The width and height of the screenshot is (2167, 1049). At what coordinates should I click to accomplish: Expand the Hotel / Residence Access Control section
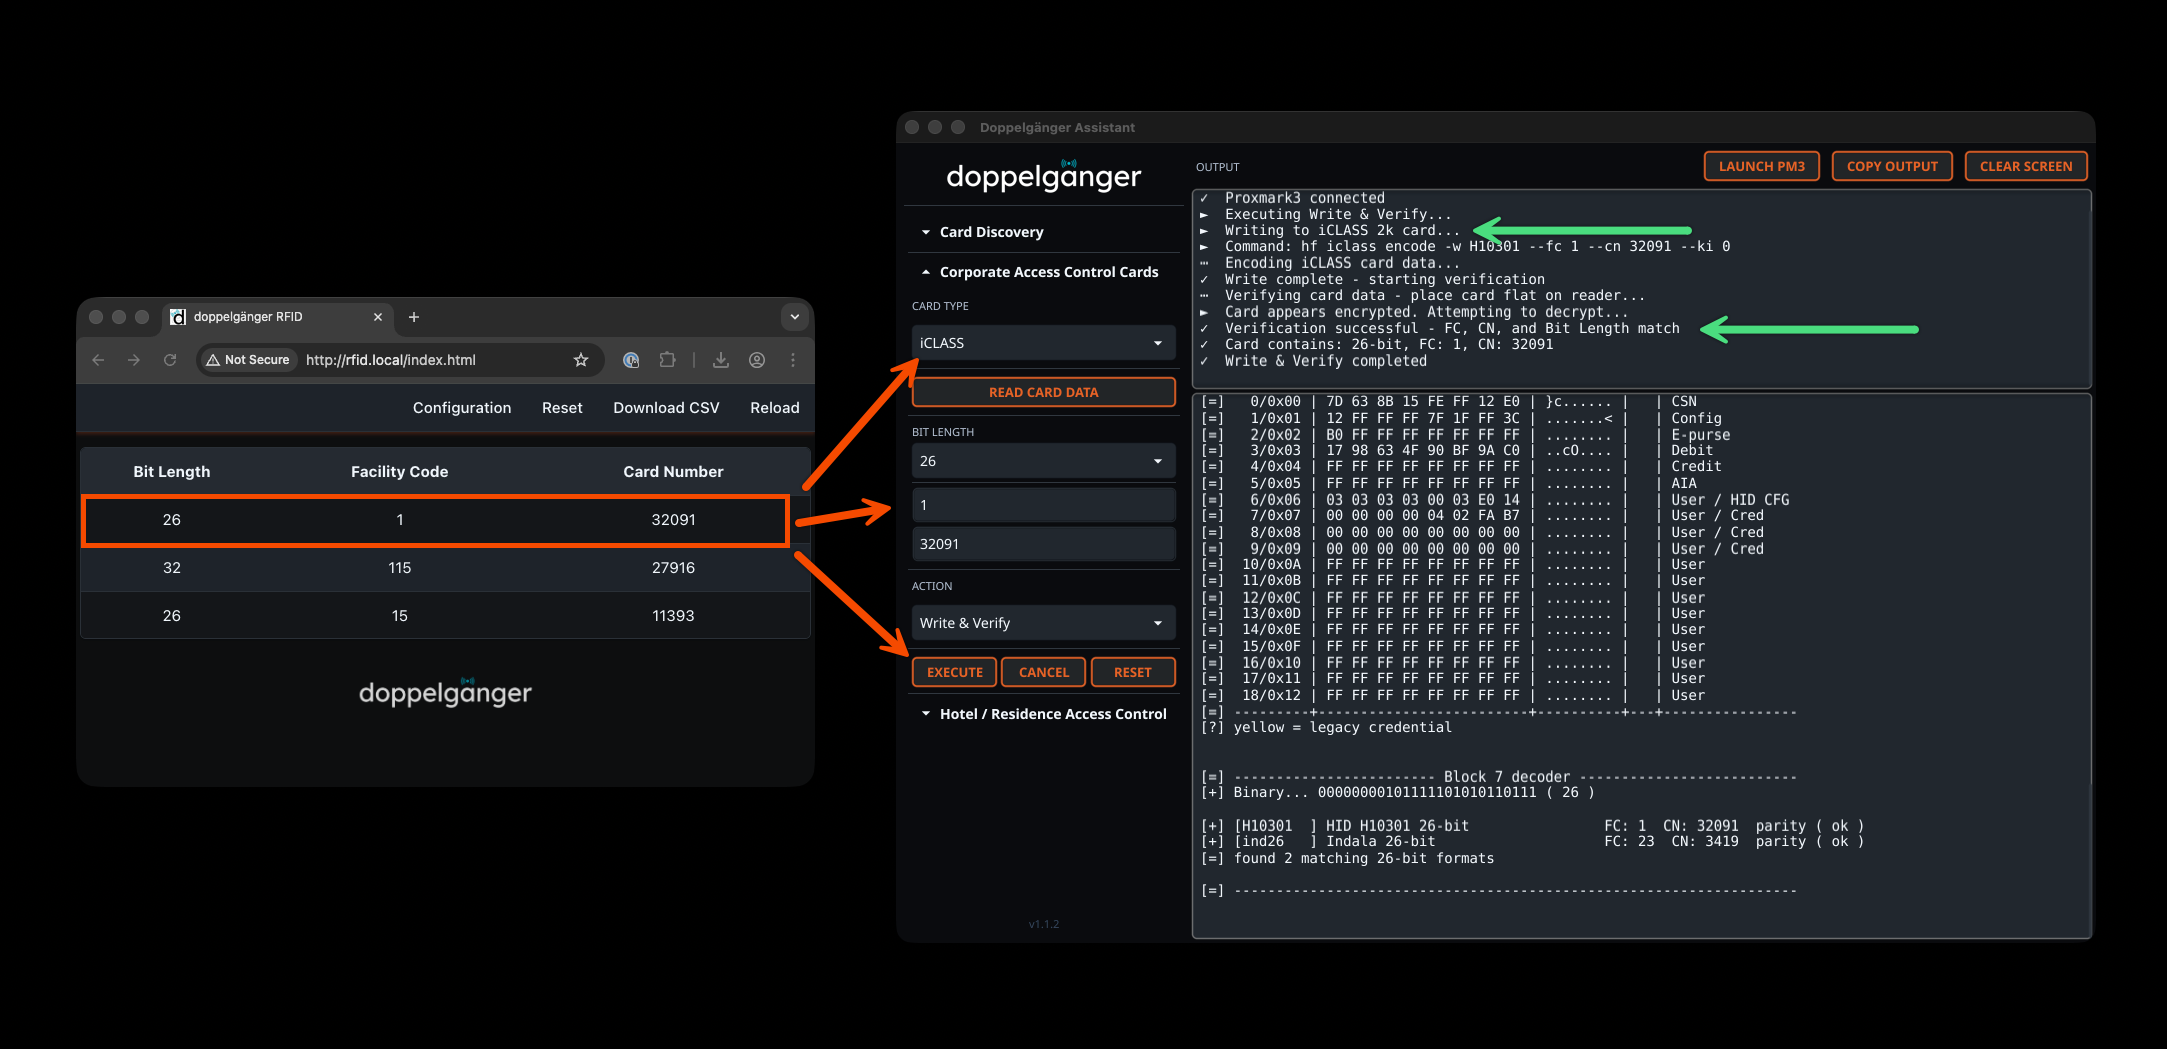point(1052,713)
